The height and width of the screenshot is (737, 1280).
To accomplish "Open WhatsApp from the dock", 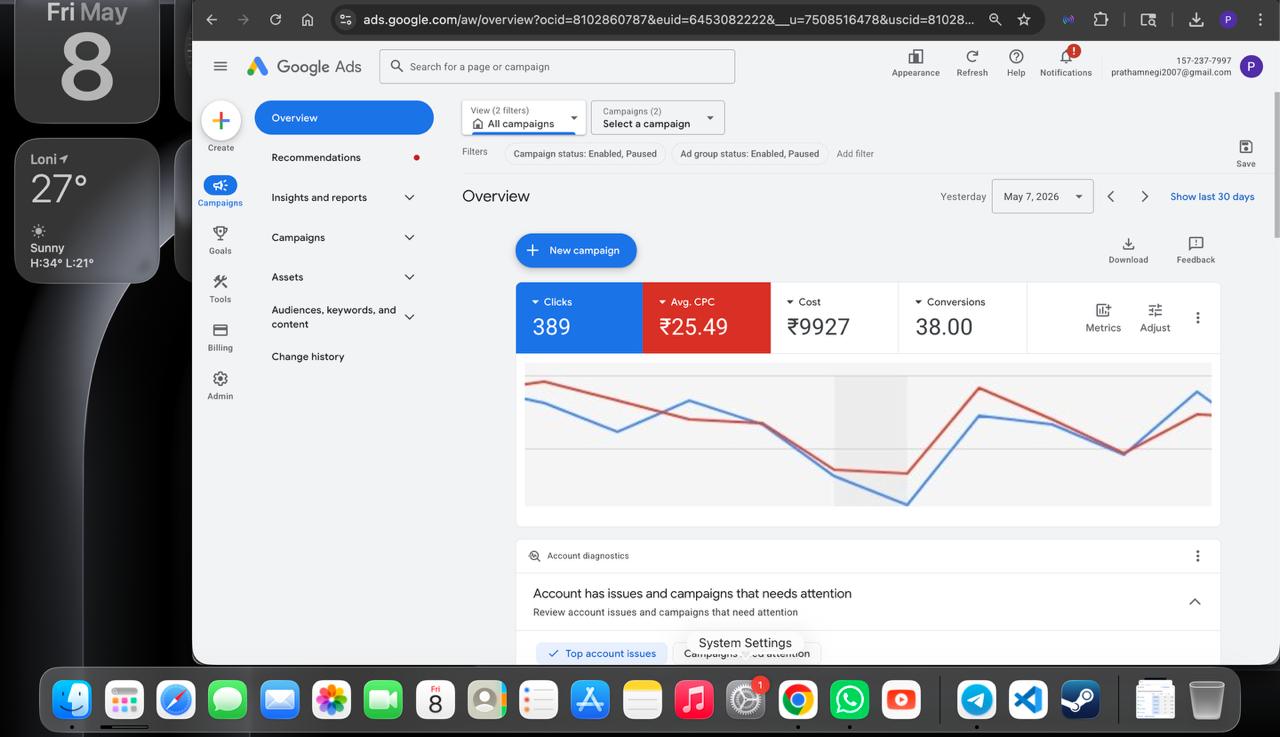I will [850, 700].
